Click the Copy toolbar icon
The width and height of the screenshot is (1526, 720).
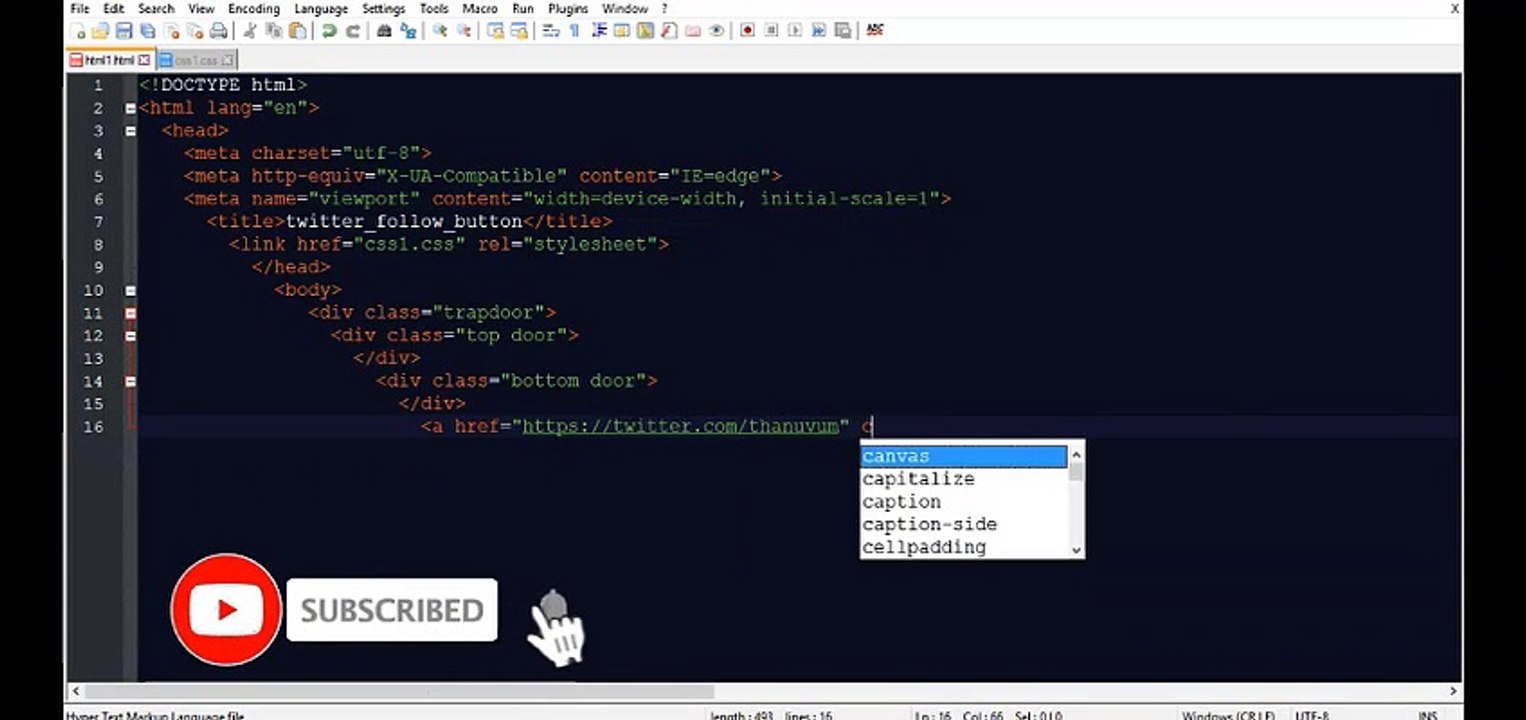[274, 31]
